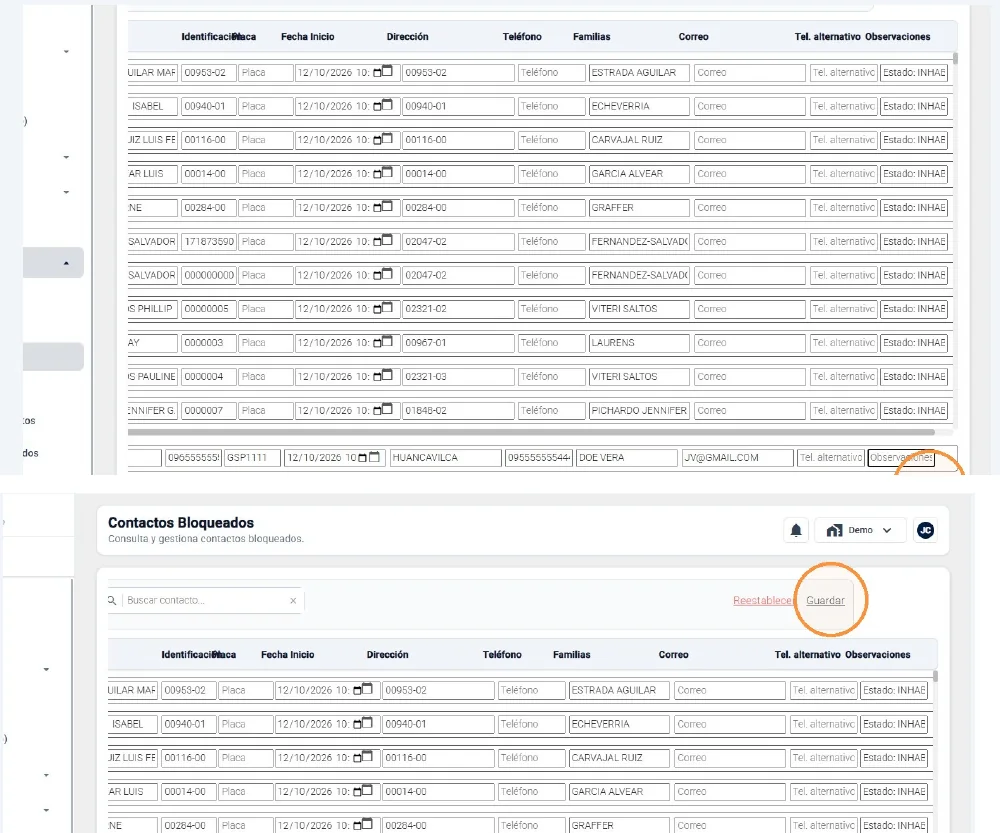Click the Observaciones field in the DOE VERA row
Image resolution: width=1000 pixels, height=833 pixels.
coord(901,457)
